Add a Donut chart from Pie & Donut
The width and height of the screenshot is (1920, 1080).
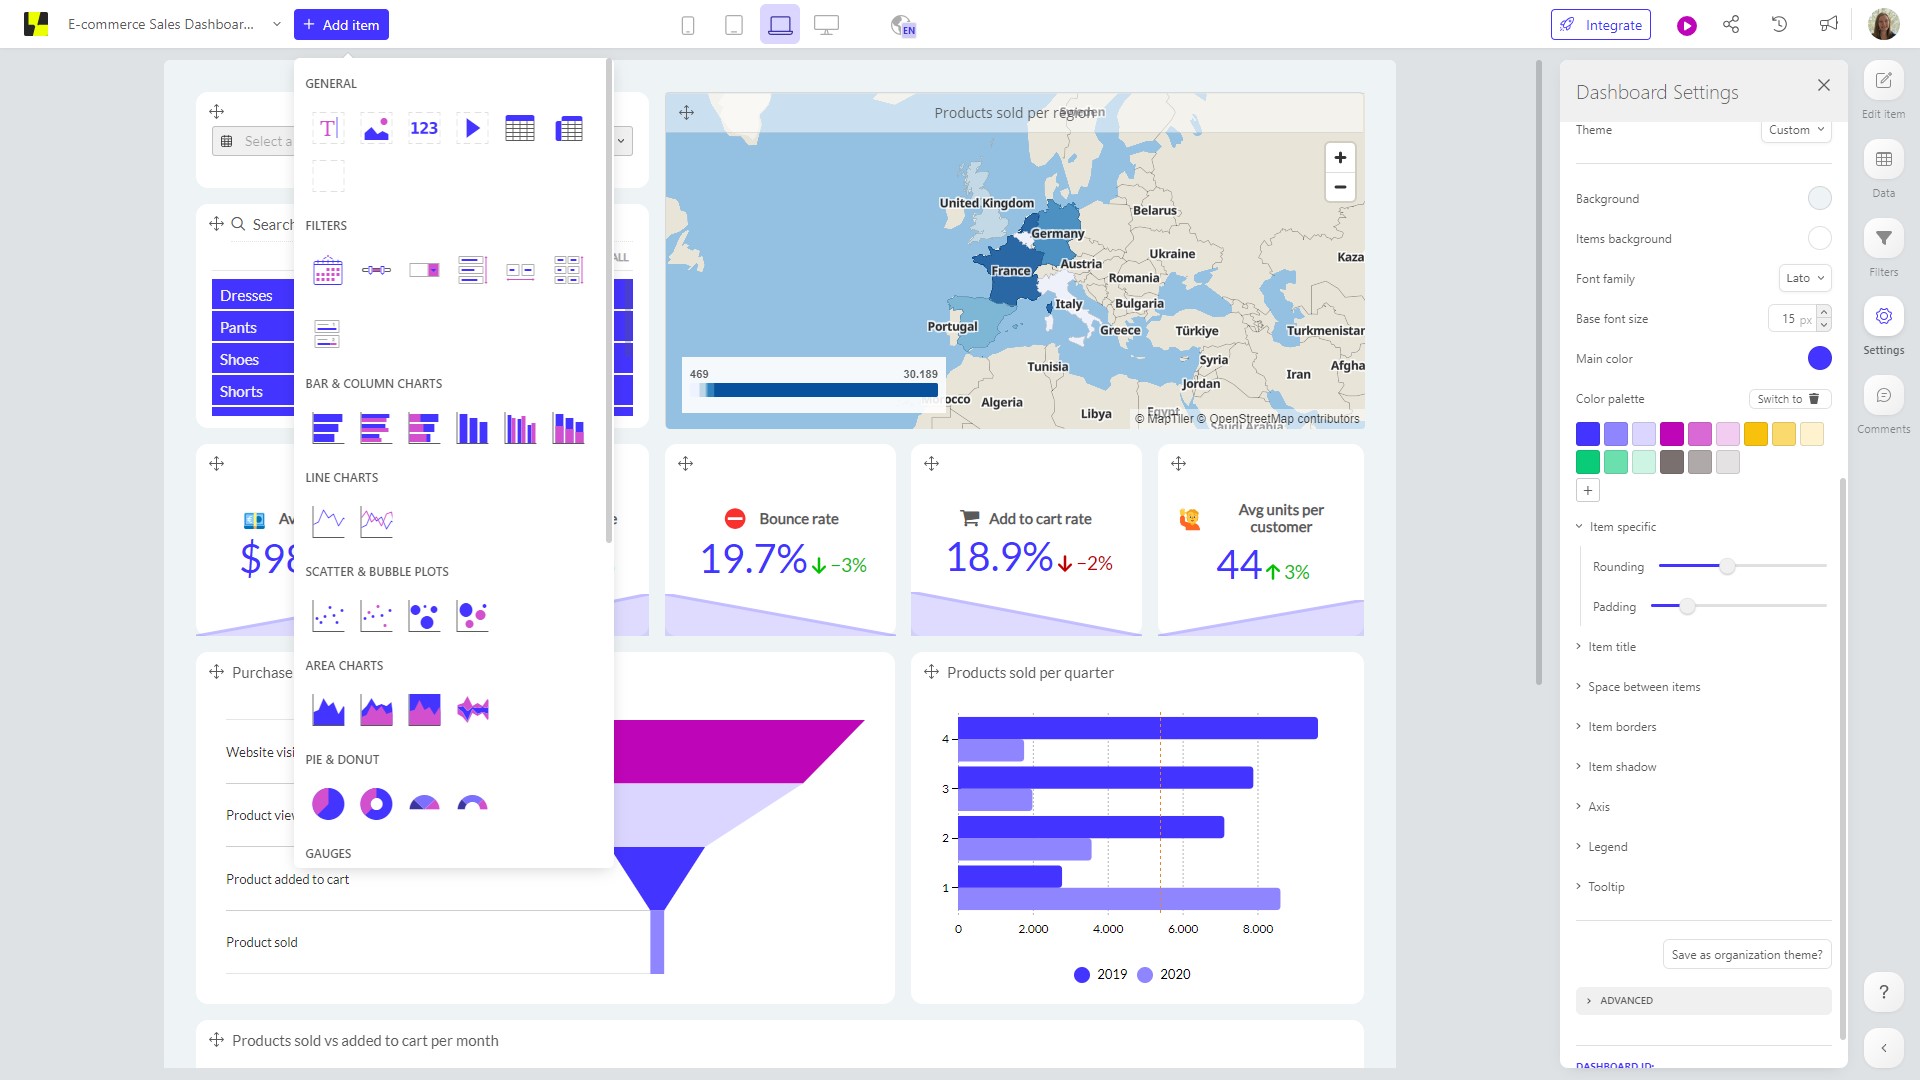pos(376,803)
